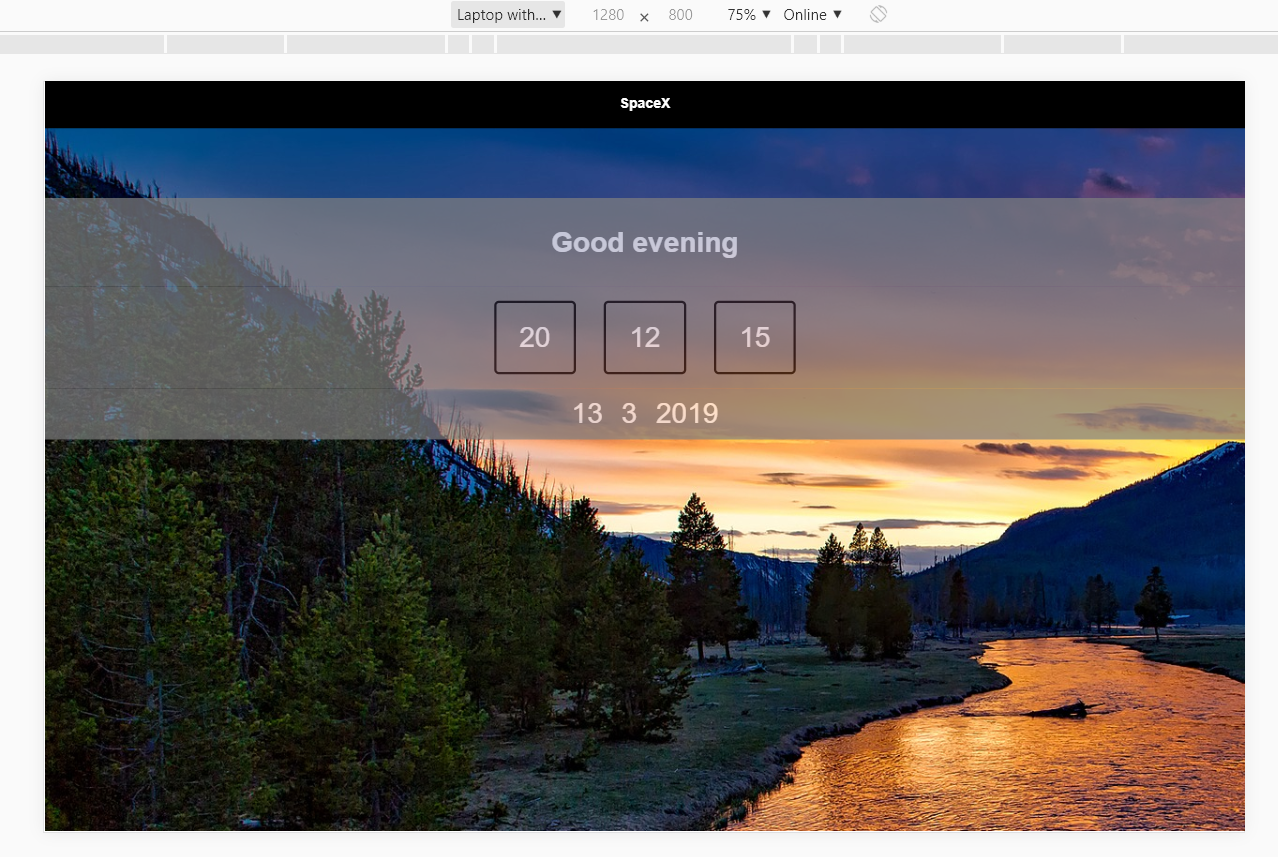This screenshot has height=857, width=1278.
Task: Click the SpaceX header title
Action: pyautogui.click(x=645, y=104)
